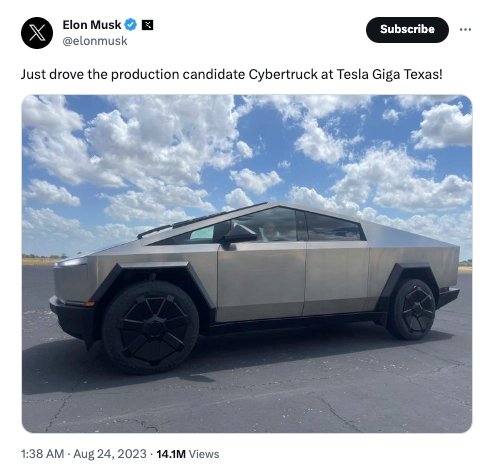Screen dimensions: 496x473
Task: Click the rear passenger window in photo
Action: (x=333, y=227)
